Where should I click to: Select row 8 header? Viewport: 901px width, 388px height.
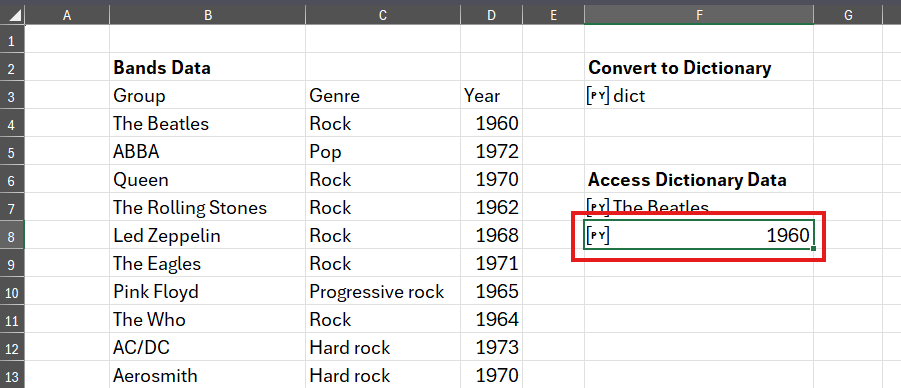12,236
